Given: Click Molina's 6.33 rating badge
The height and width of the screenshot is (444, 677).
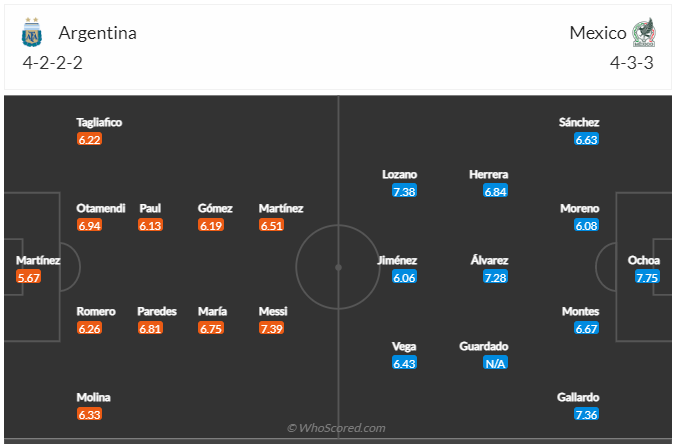Looking at the screenshot, I should 89,414.
